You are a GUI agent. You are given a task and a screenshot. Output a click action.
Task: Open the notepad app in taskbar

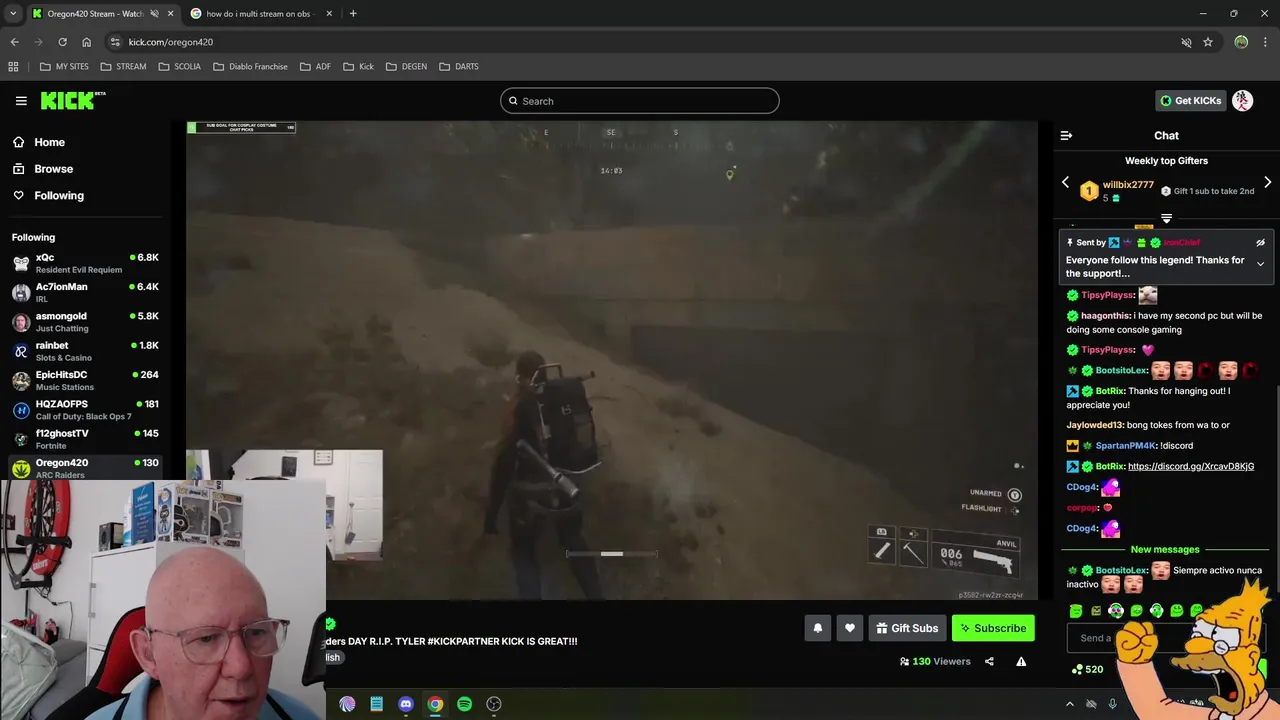[x=377, y=704]
